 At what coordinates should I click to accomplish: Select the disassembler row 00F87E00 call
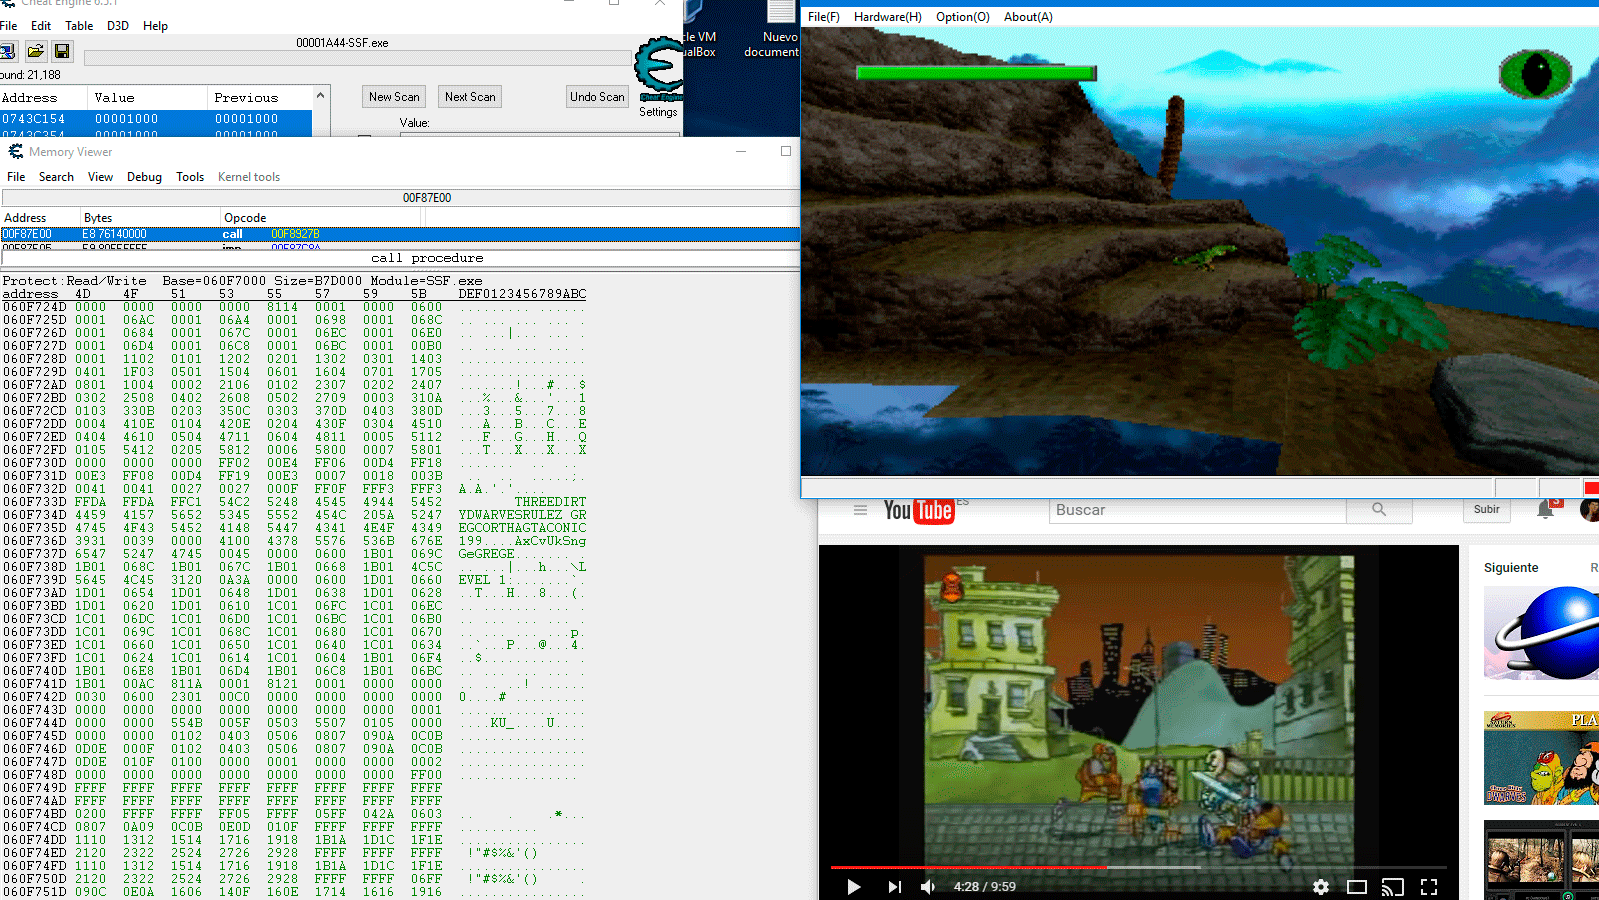click(400, 234)
